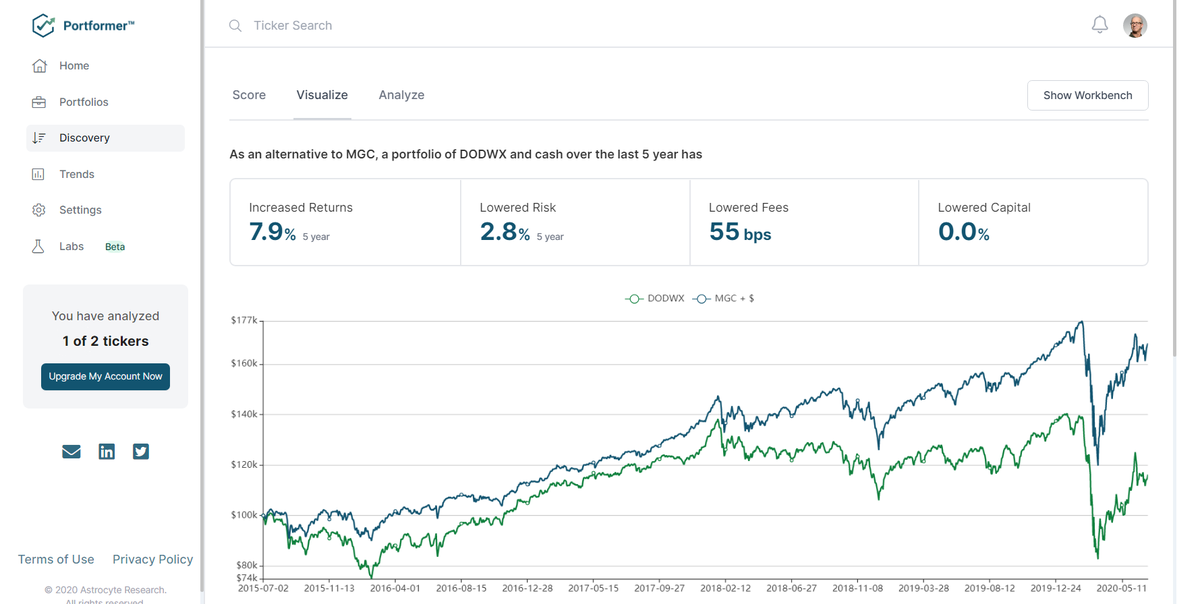Image resolution: width=1200 pixels, height=604 pixels.
Task: Open the Twitter icon
Action: click(x=141, y=452)
